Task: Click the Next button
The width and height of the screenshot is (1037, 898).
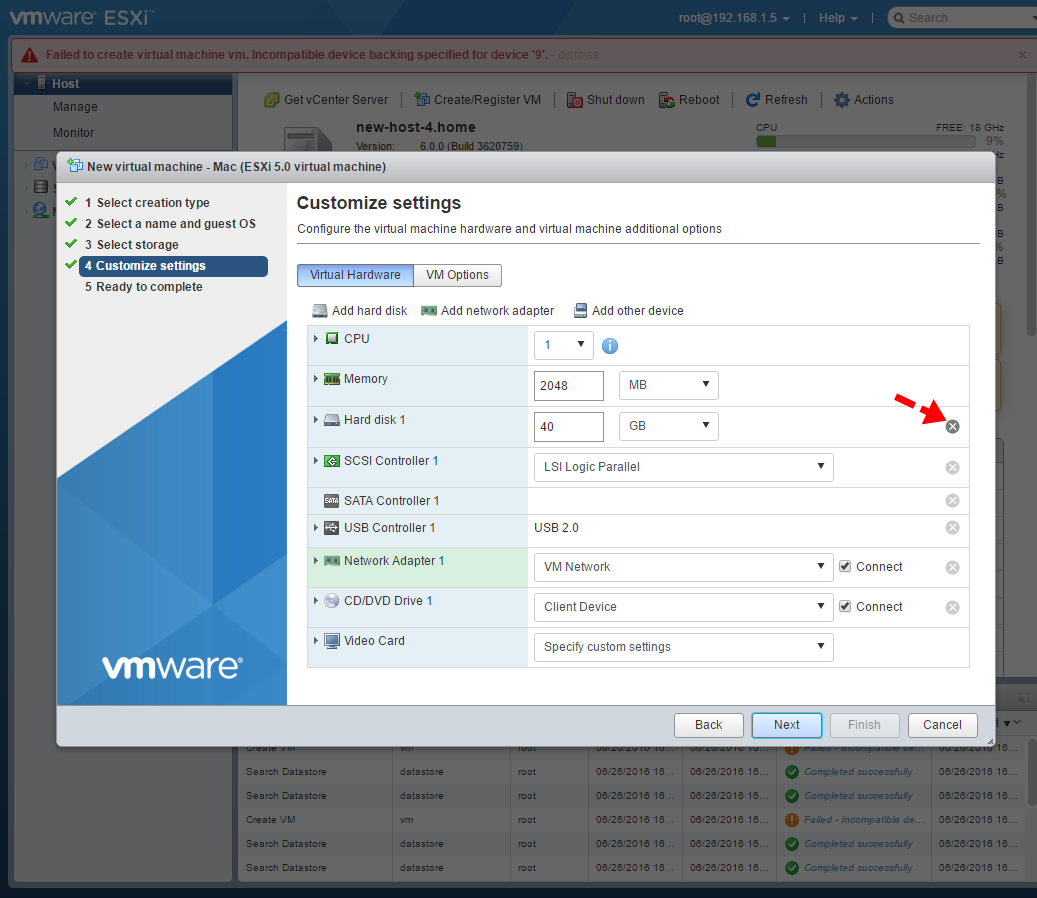Action: pyautogui.click(x=787, y=725)
